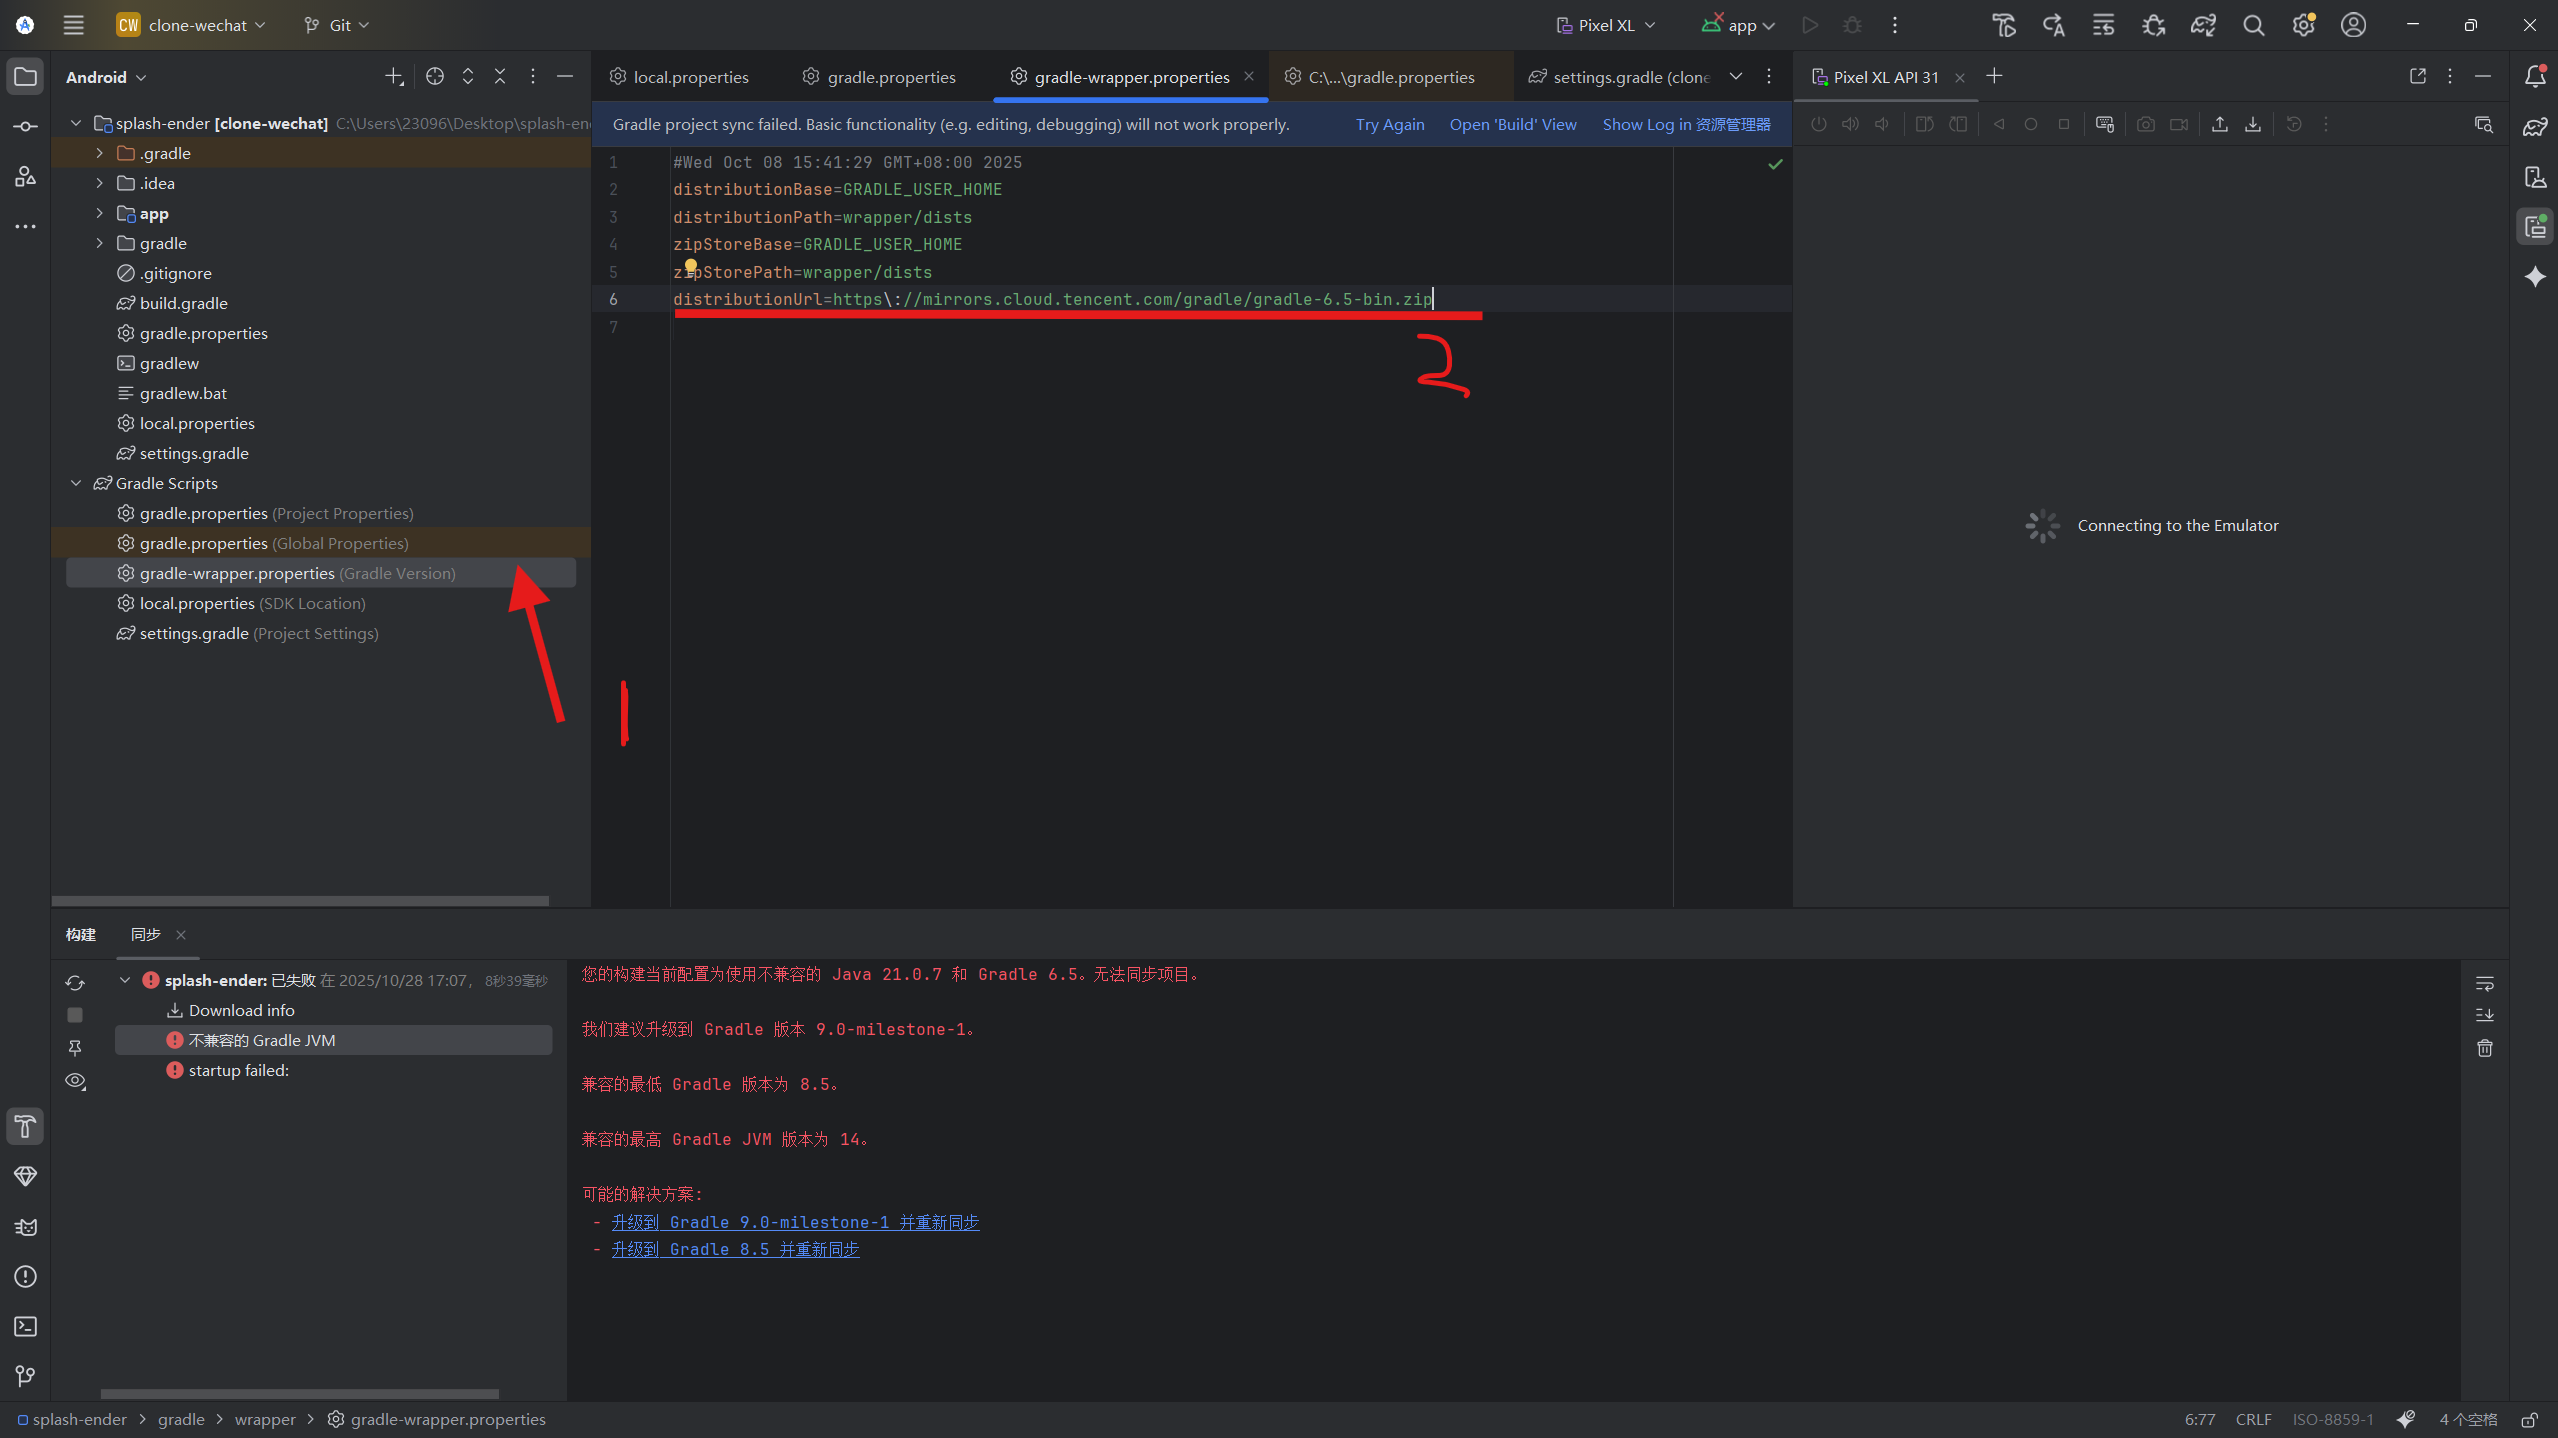This screenshot has width=2558, height=1438.
Task: Toggle the eye view options in build panel
Action: tap(75, 1081)
